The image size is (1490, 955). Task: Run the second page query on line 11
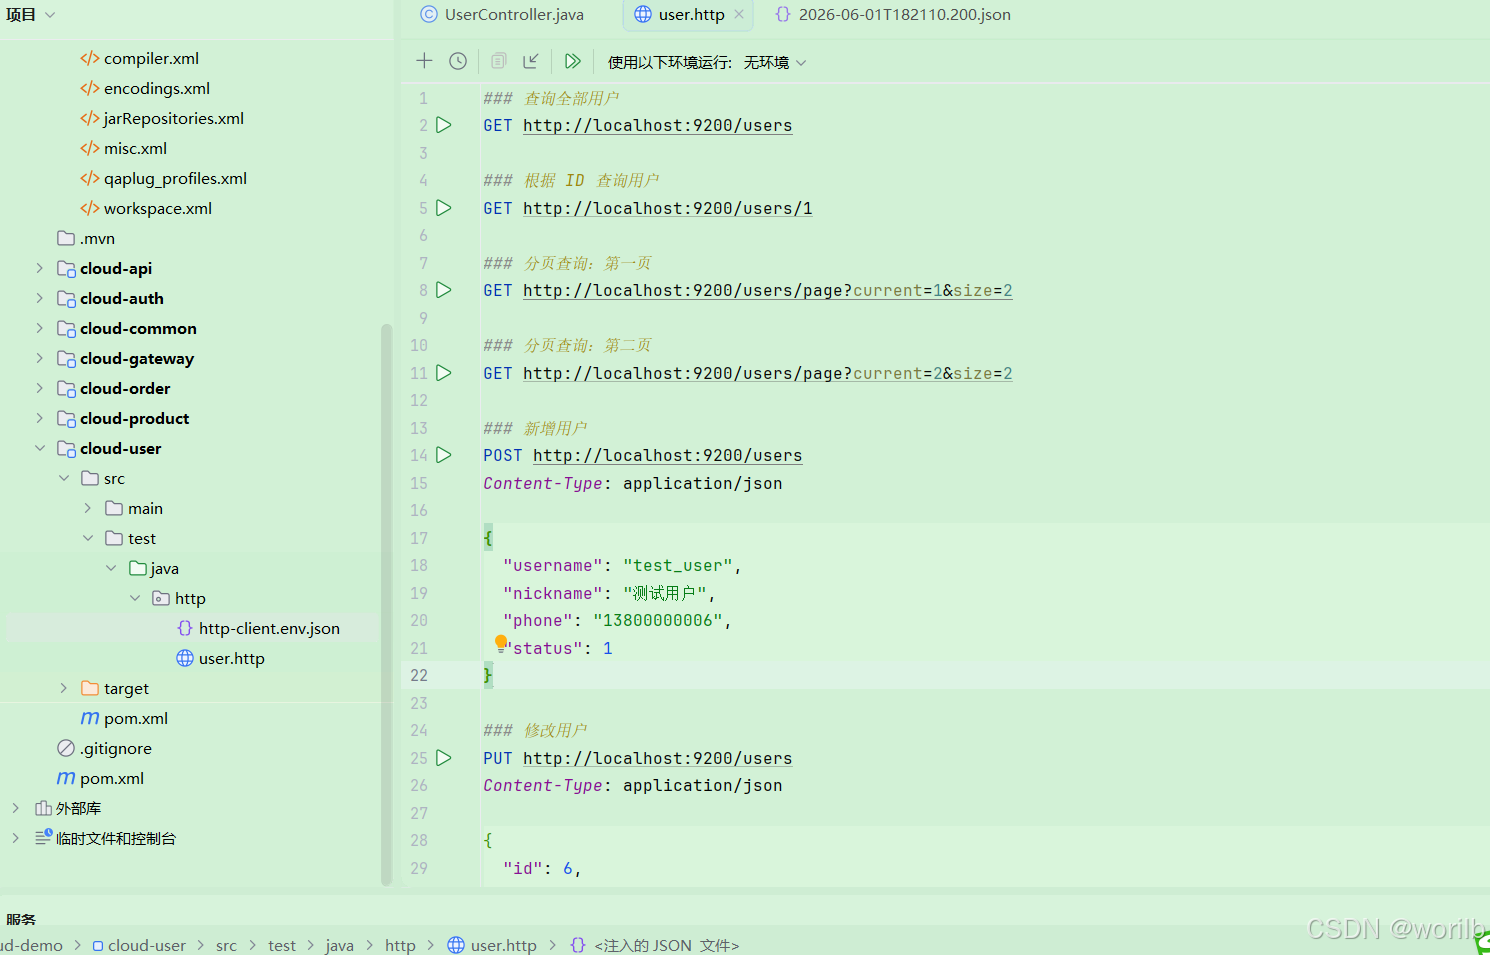[444, 373]
